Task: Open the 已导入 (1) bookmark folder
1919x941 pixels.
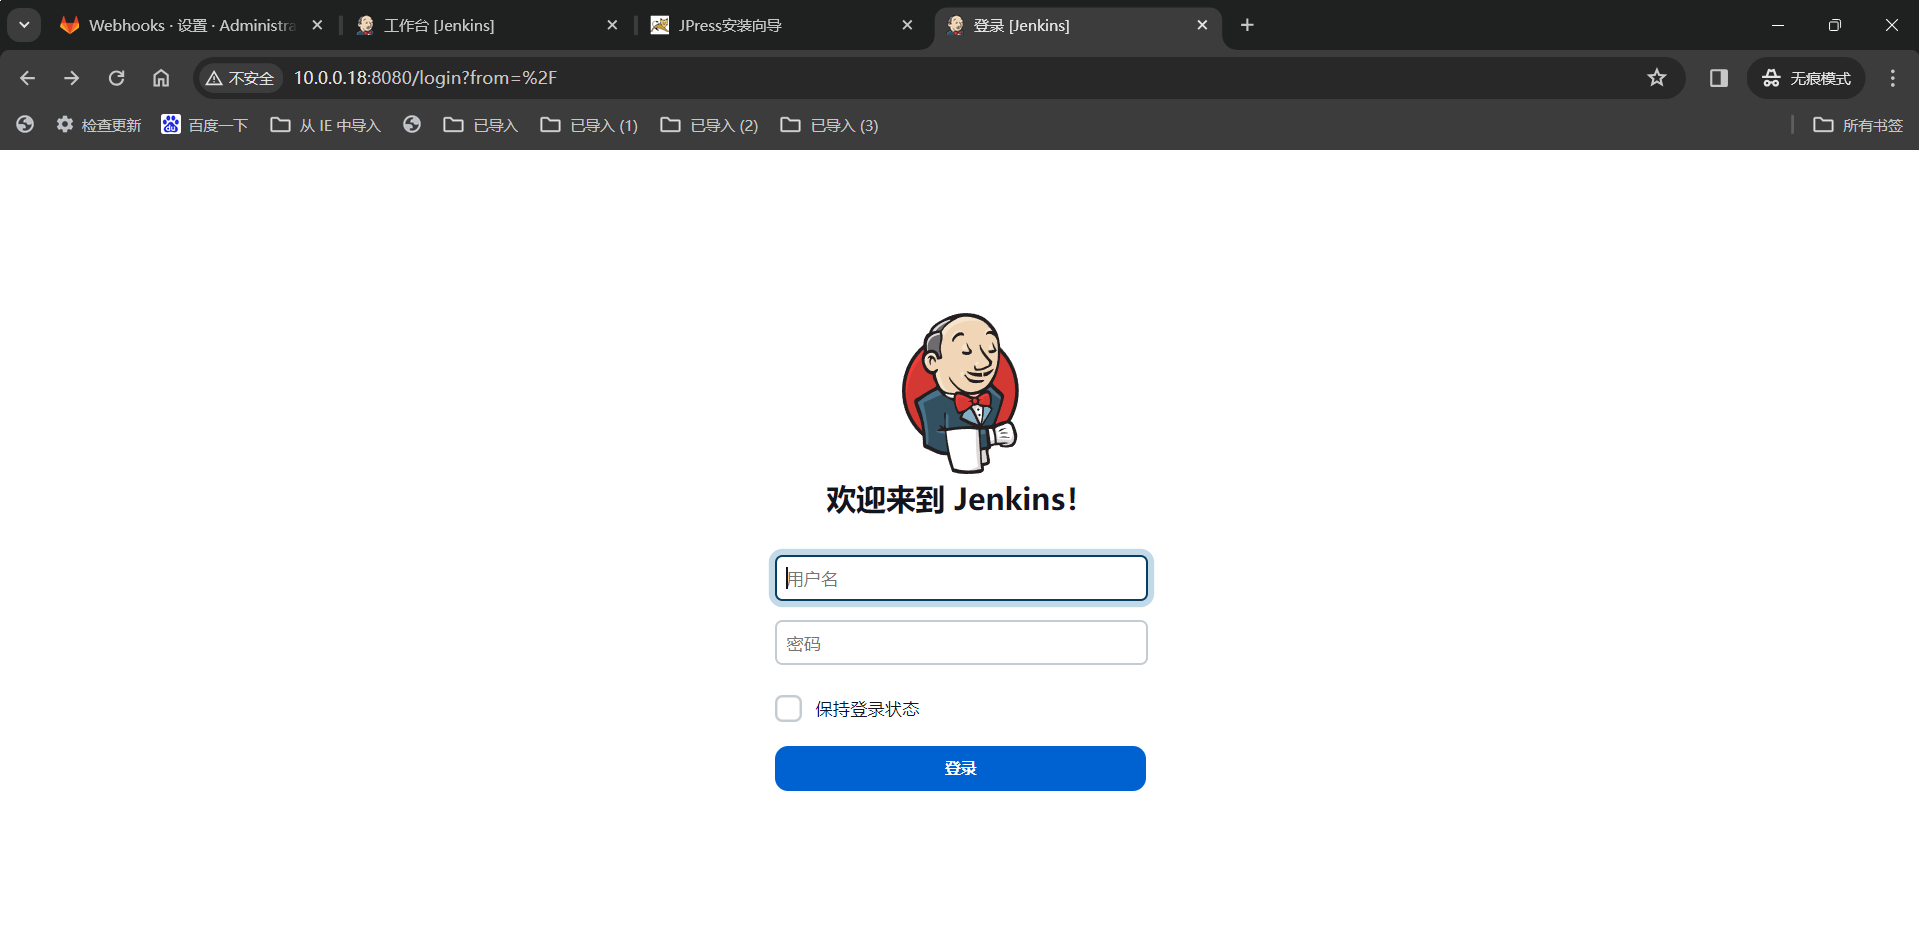Action: (x=589, y=125)
